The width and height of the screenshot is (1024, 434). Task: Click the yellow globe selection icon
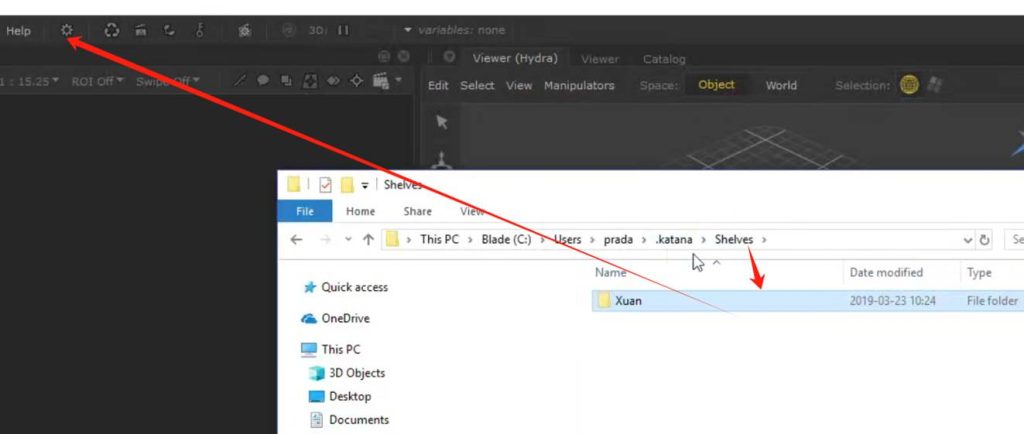point(908,85)
